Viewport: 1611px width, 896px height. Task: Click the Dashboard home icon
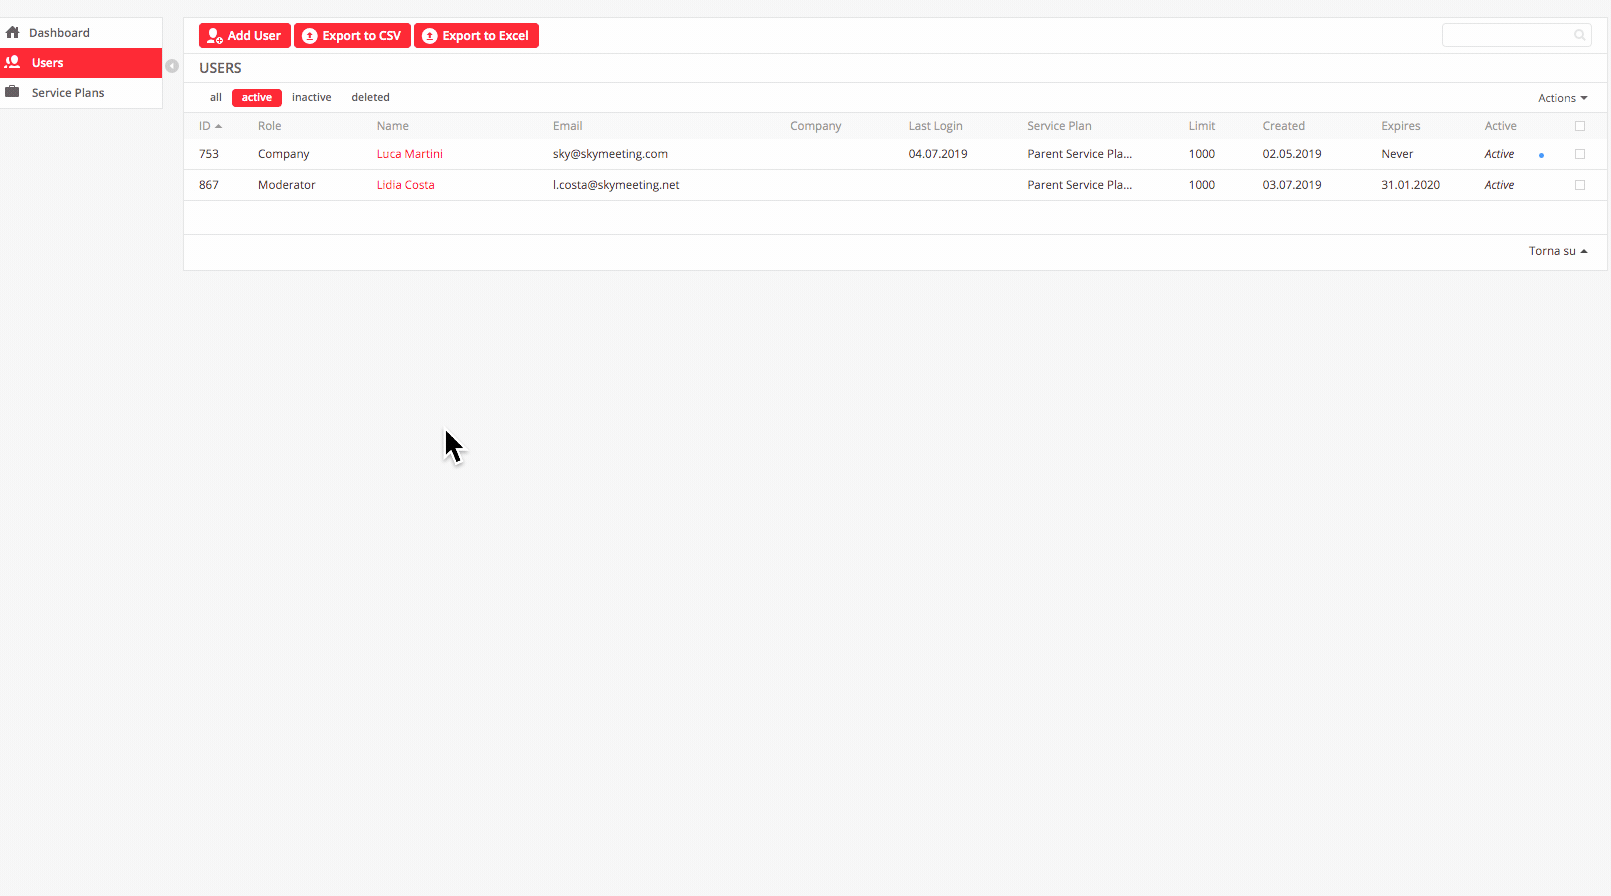[13, 32]
